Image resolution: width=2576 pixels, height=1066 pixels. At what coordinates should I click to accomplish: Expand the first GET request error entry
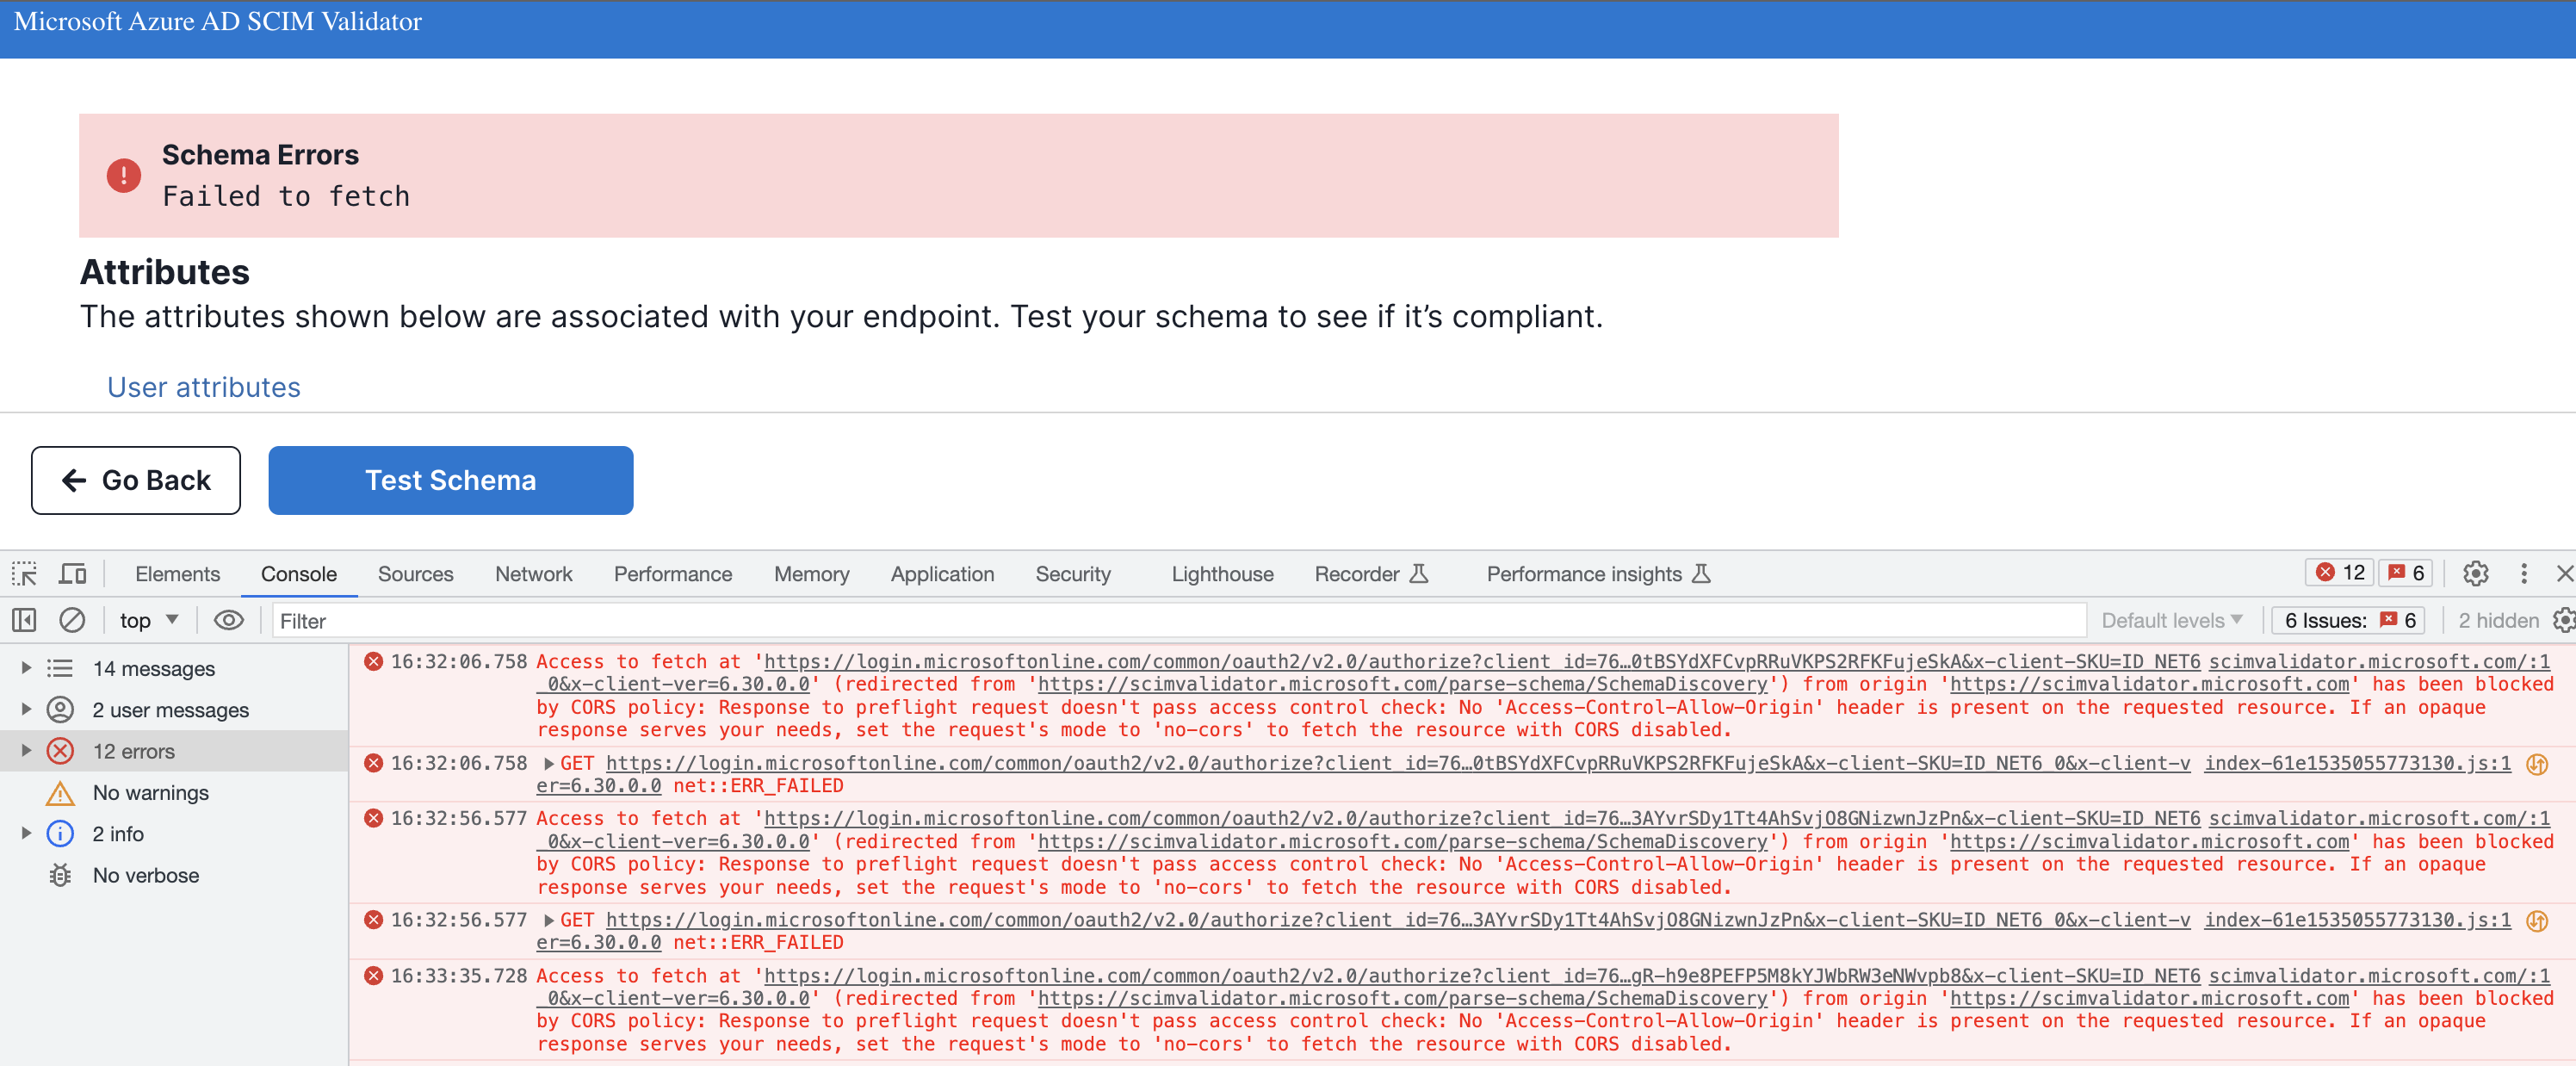click(549, 763)
